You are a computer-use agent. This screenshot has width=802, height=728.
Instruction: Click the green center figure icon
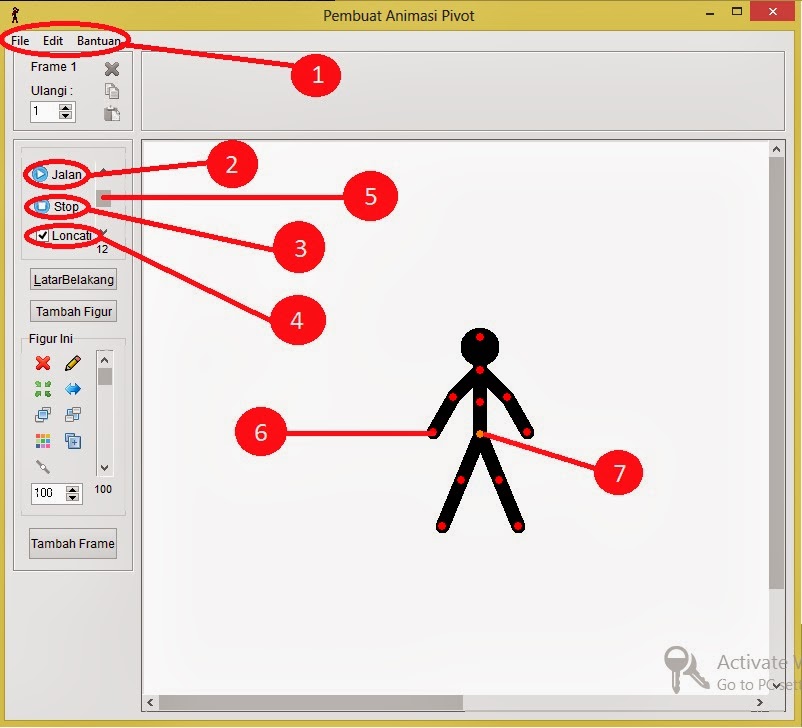[x=43, y=388]
